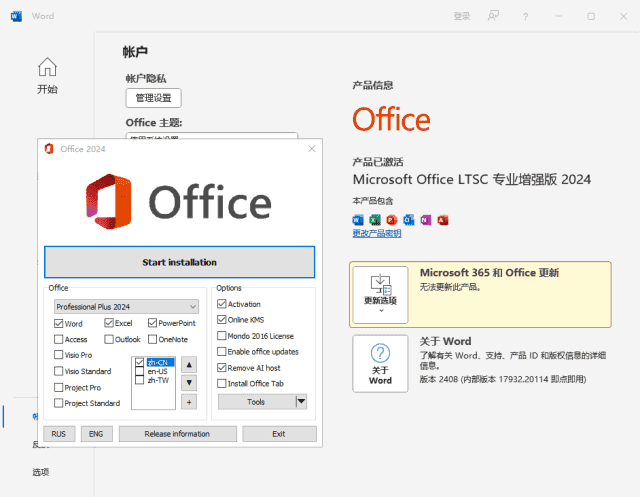Viewport: 640px width, 497px height.
Task: Check the en-US language box
Action: (x=140, y=371)
